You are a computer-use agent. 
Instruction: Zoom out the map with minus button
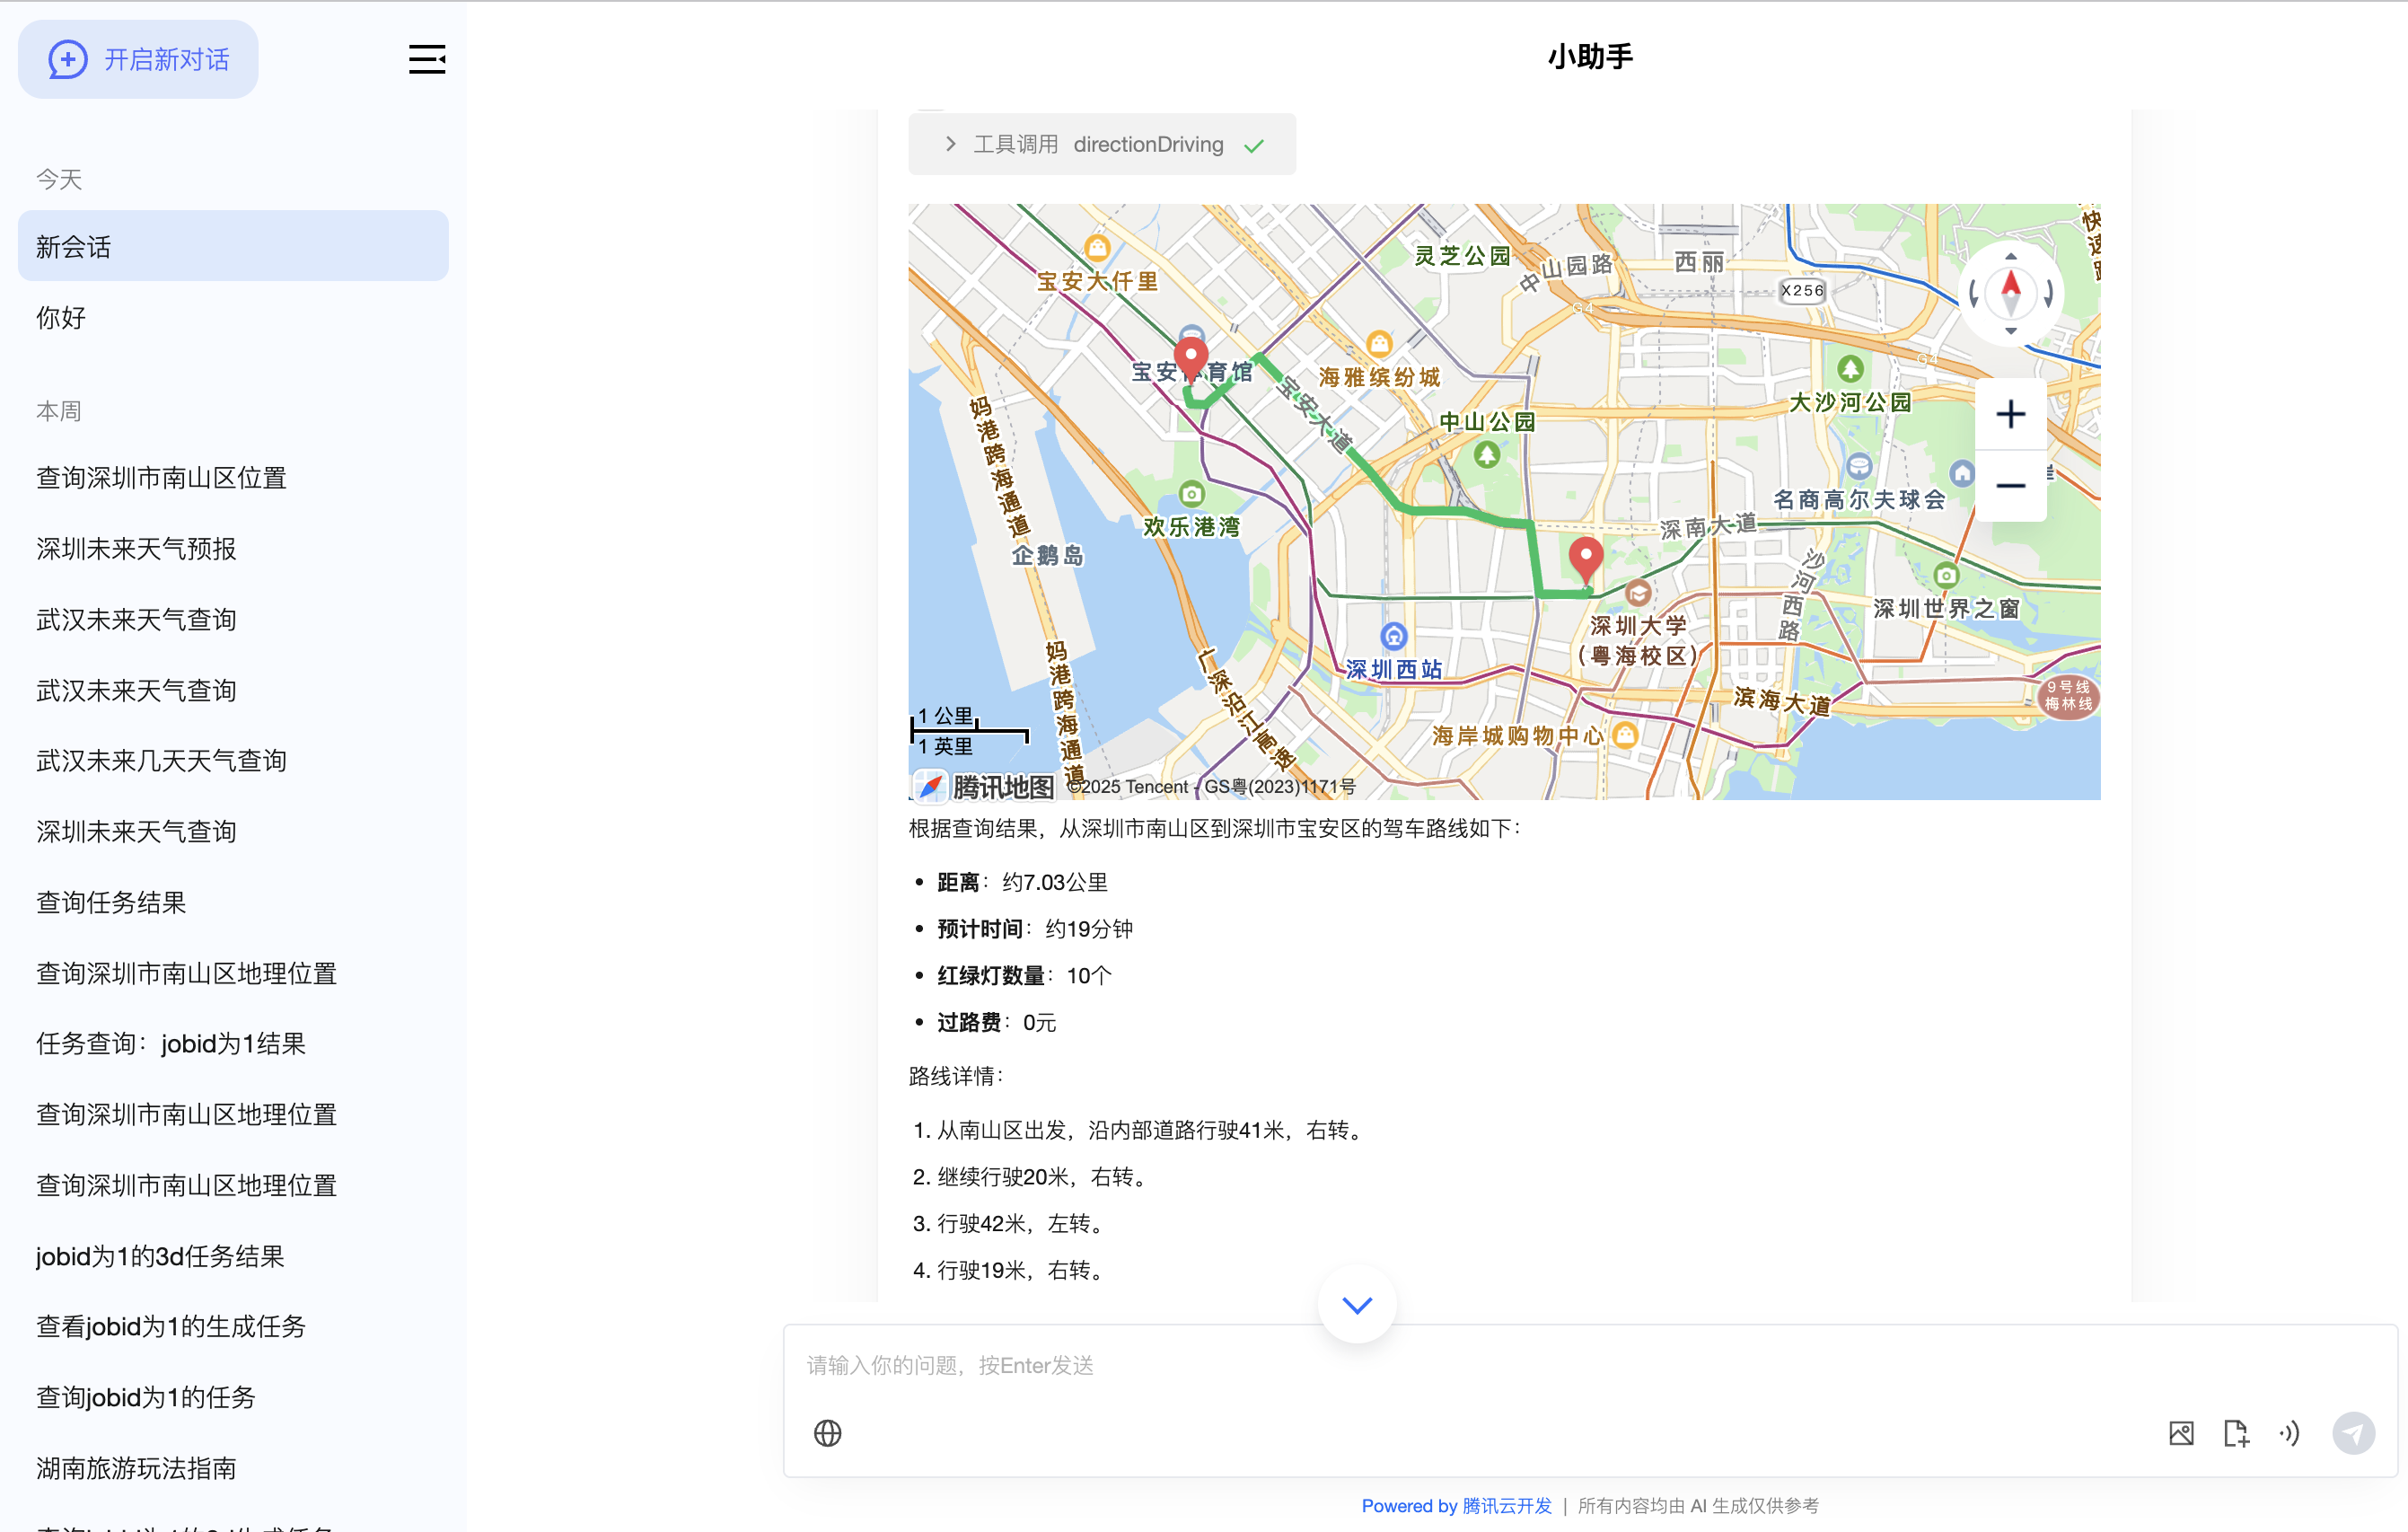click(x=2010, y=486)
